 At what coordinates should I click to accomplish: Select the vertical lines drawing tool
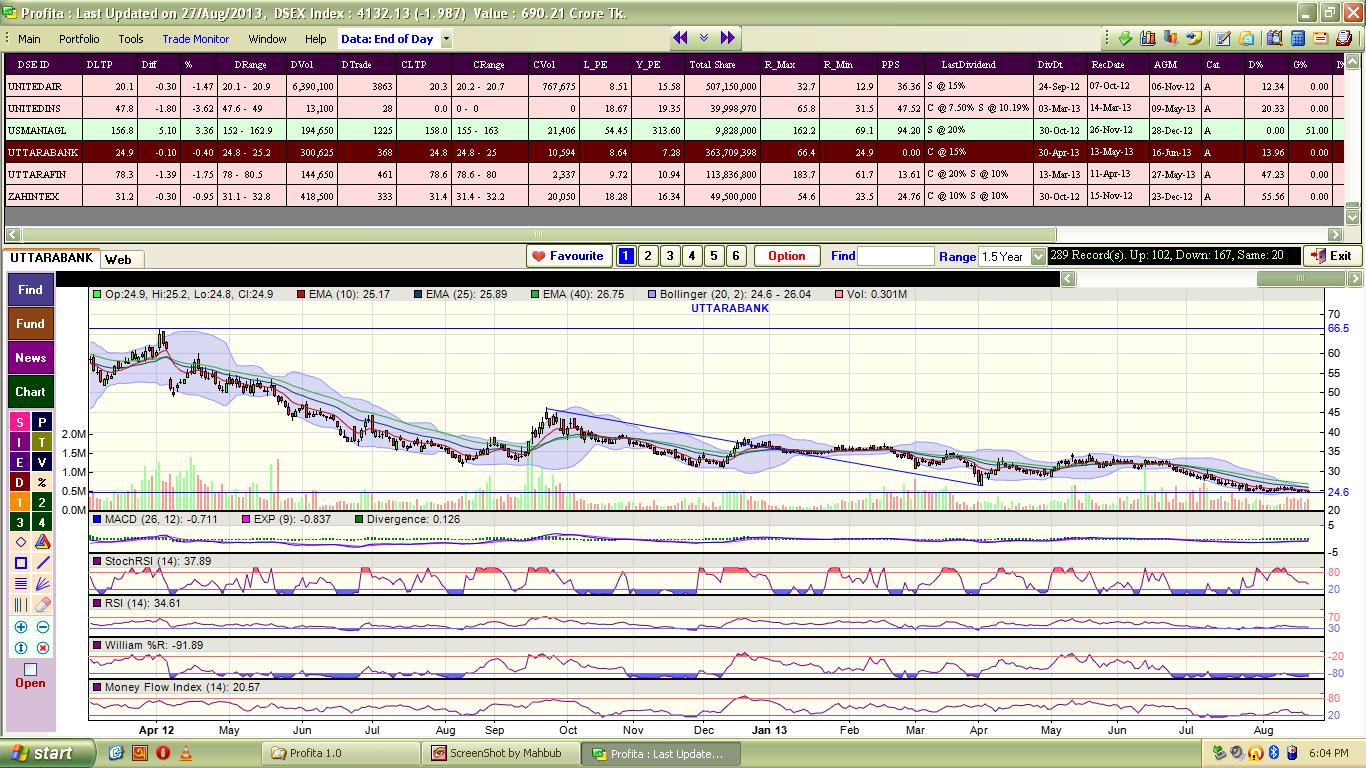pyautogui.click(x=20, y=605)
